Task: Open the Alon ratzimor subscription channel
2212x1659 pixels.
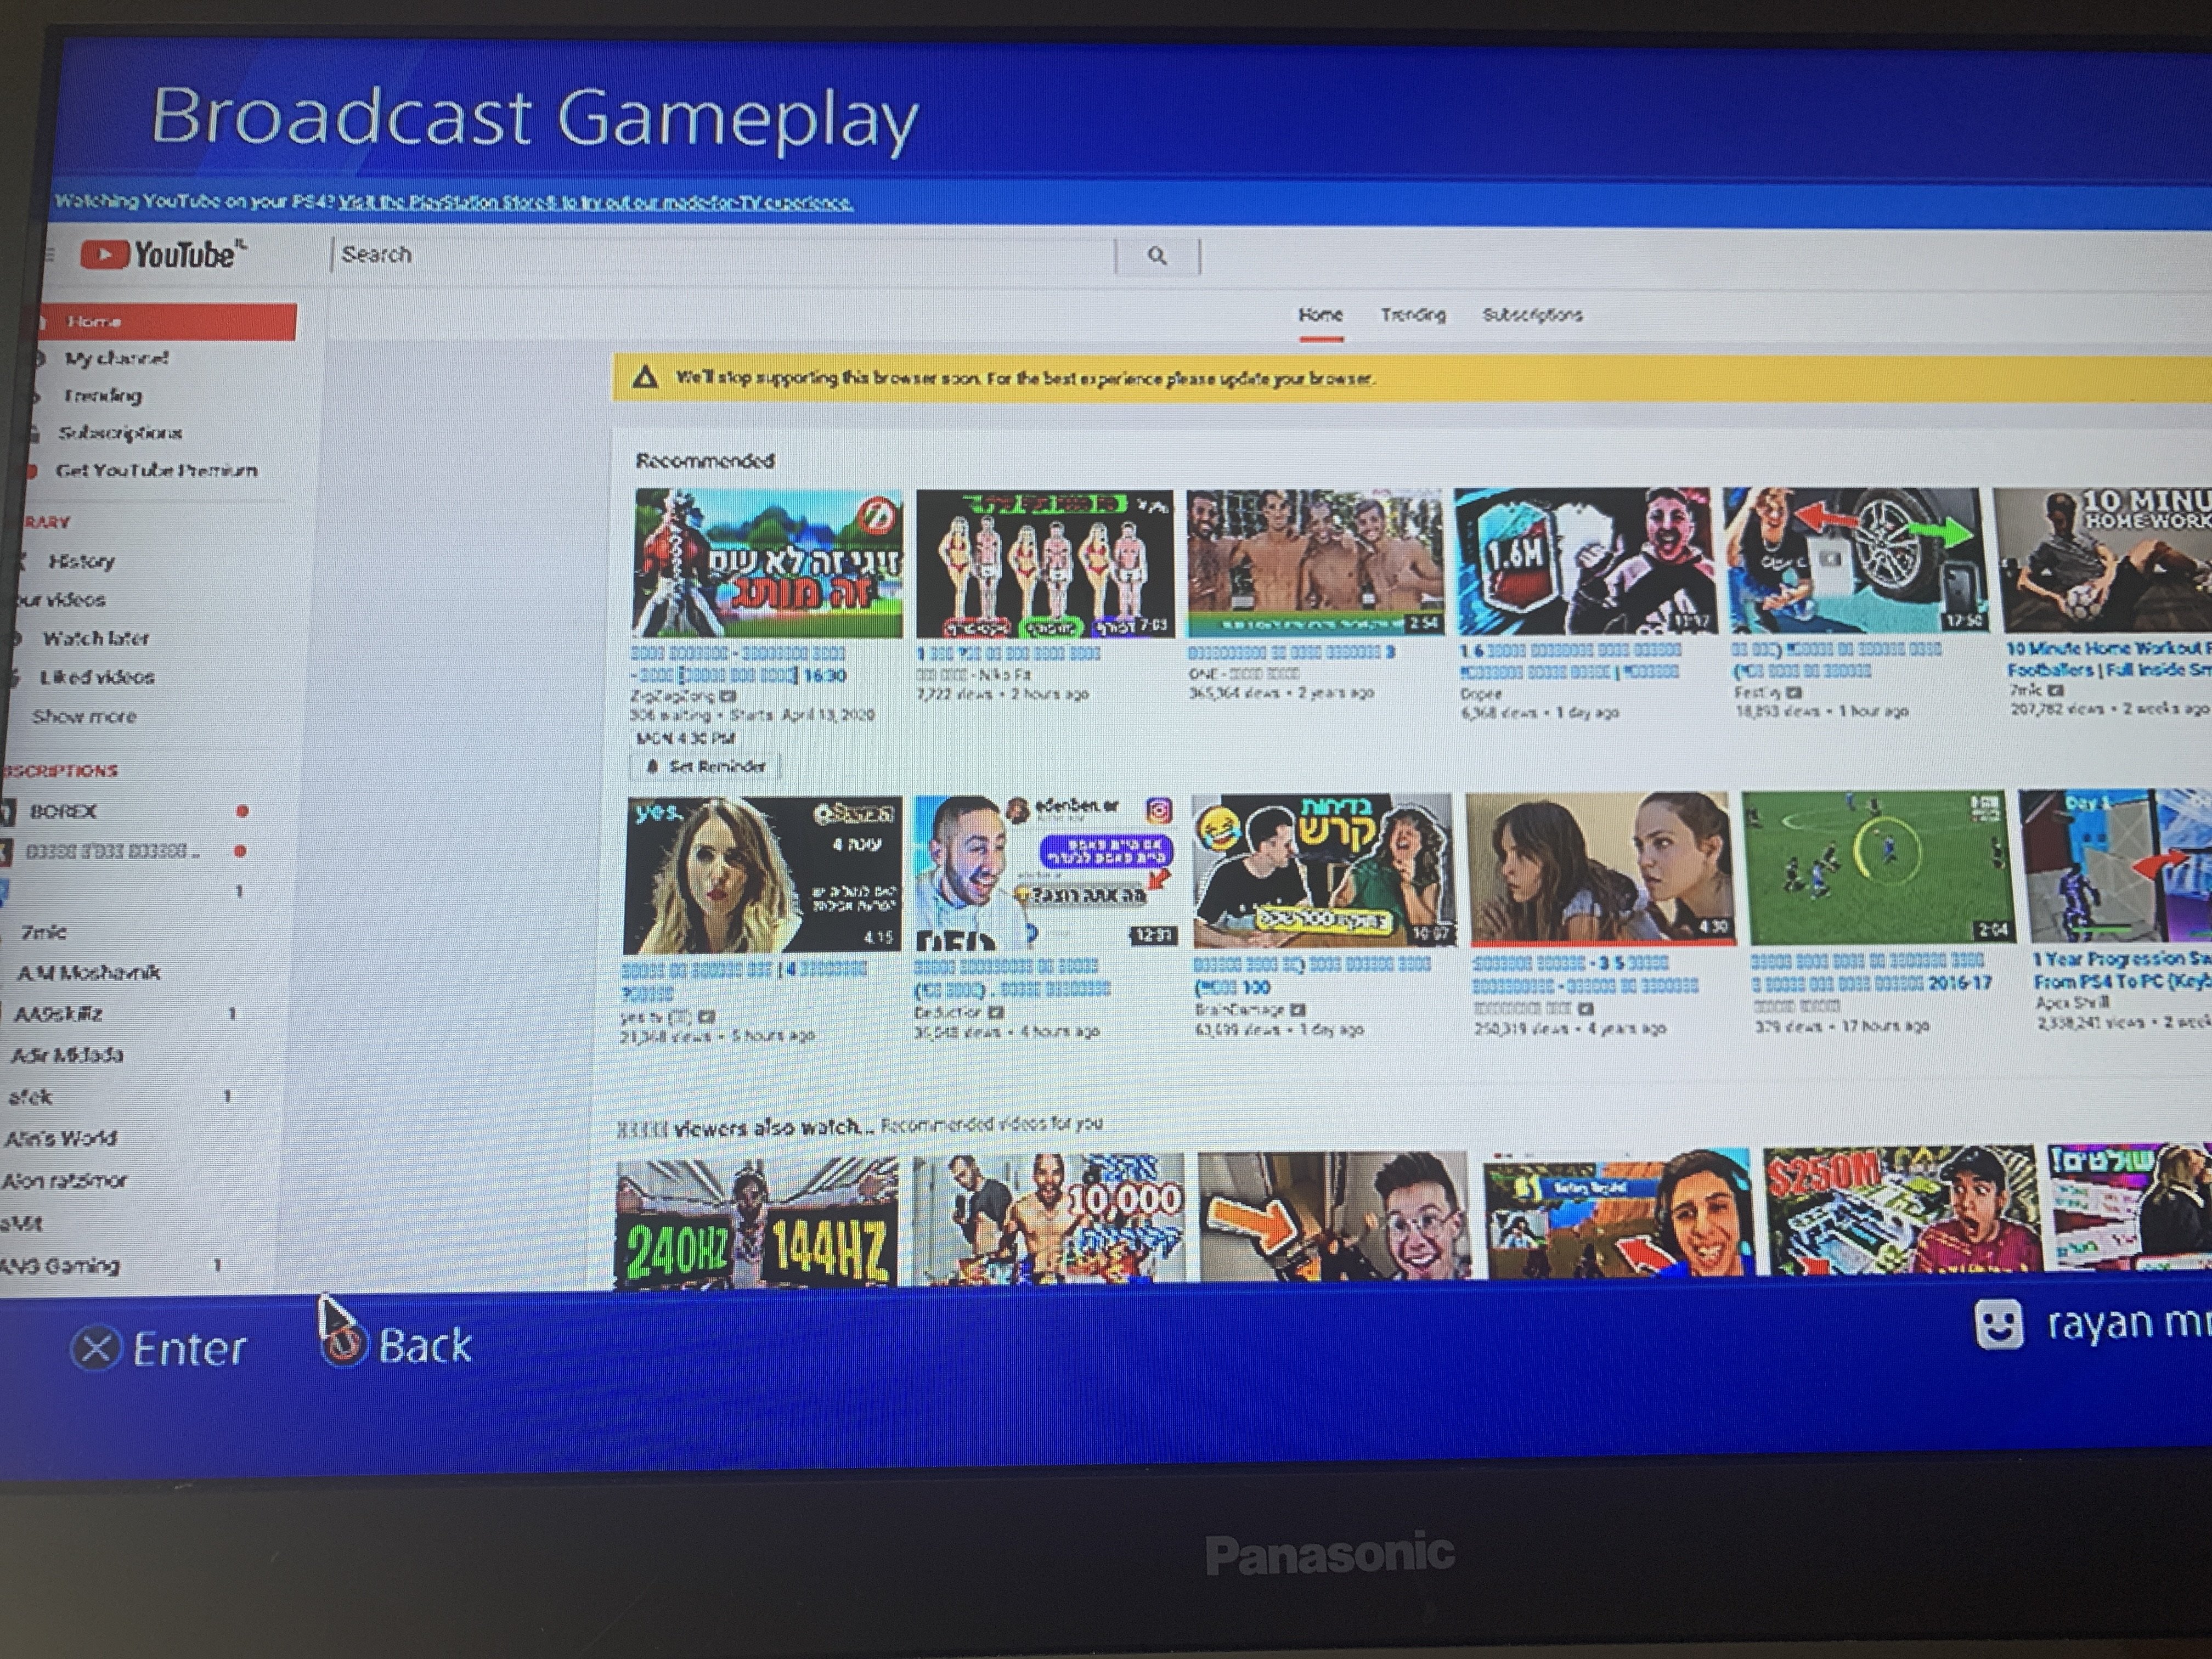Action: coord(64,1180)
